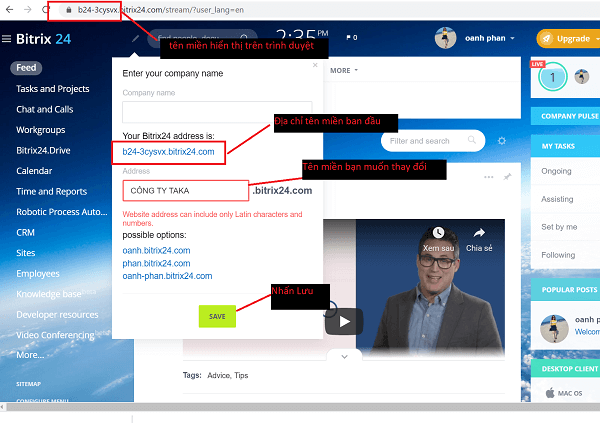Click small avatar next to LIVE circle
This screenshot has width=600, height=423.
coord(582,77)
